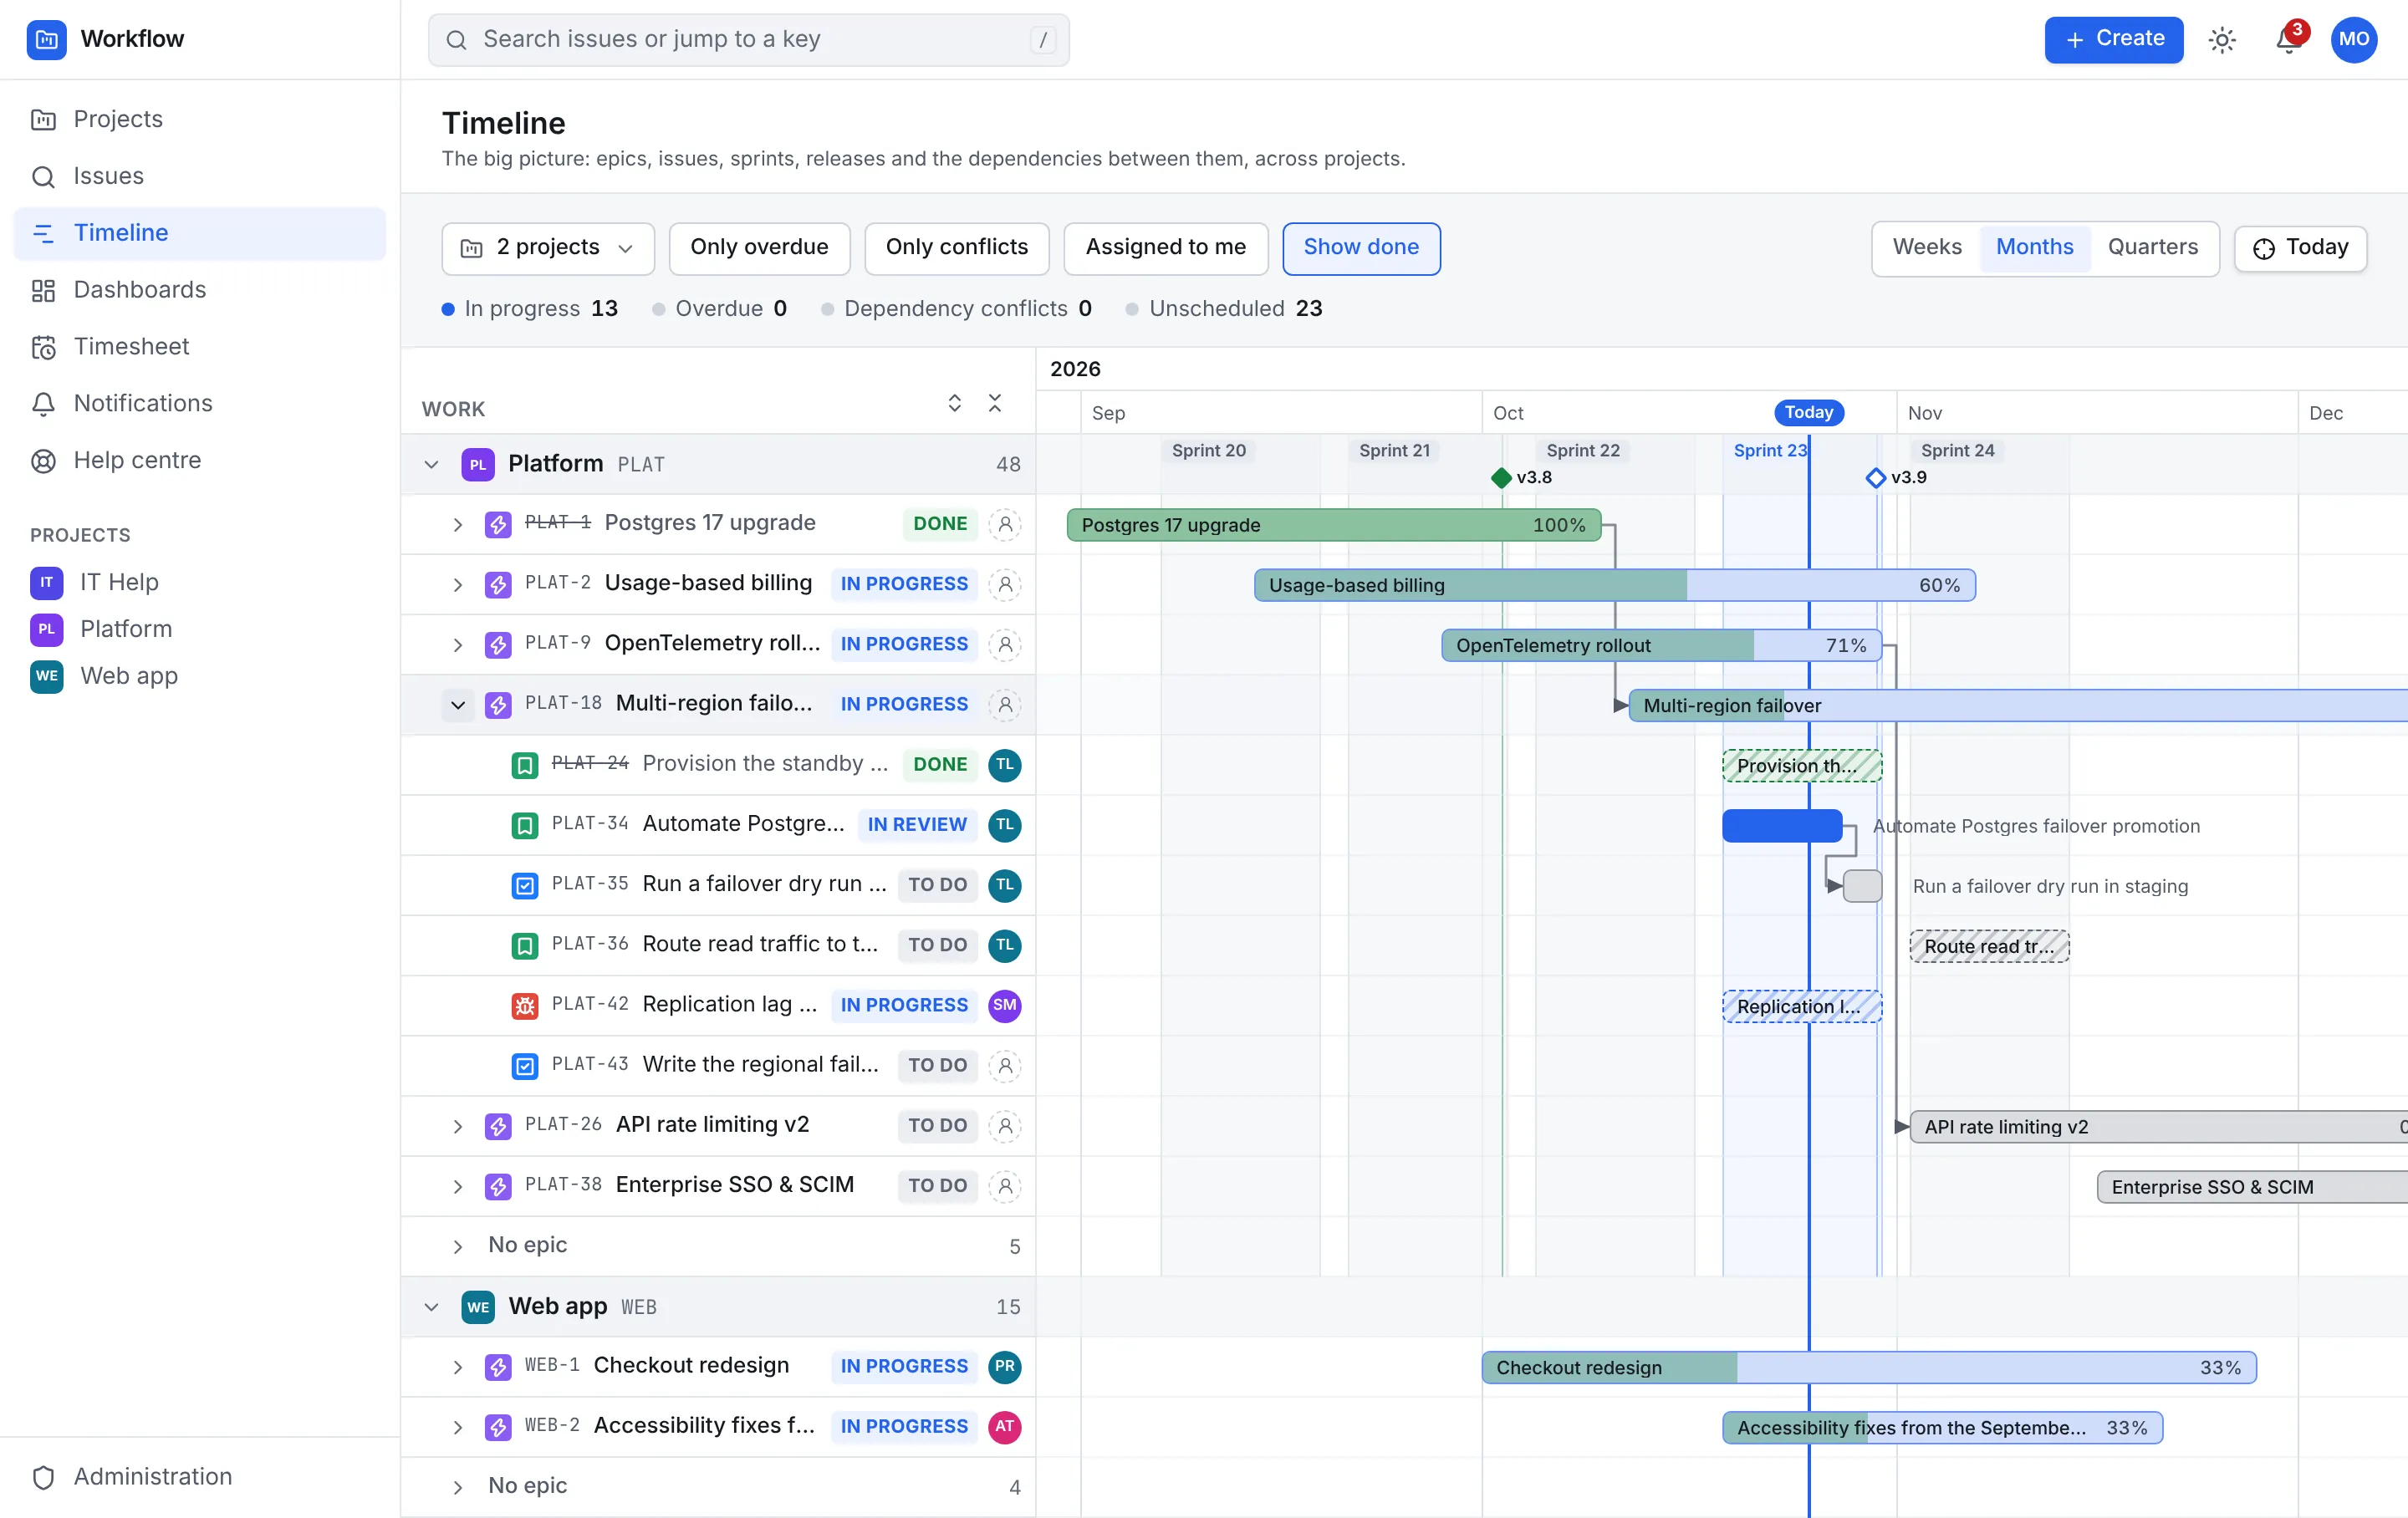The image size is (2408, 1518).
Task: Click the Workflow logo icon
Action: pyautogui.click(x=46, y=40)
